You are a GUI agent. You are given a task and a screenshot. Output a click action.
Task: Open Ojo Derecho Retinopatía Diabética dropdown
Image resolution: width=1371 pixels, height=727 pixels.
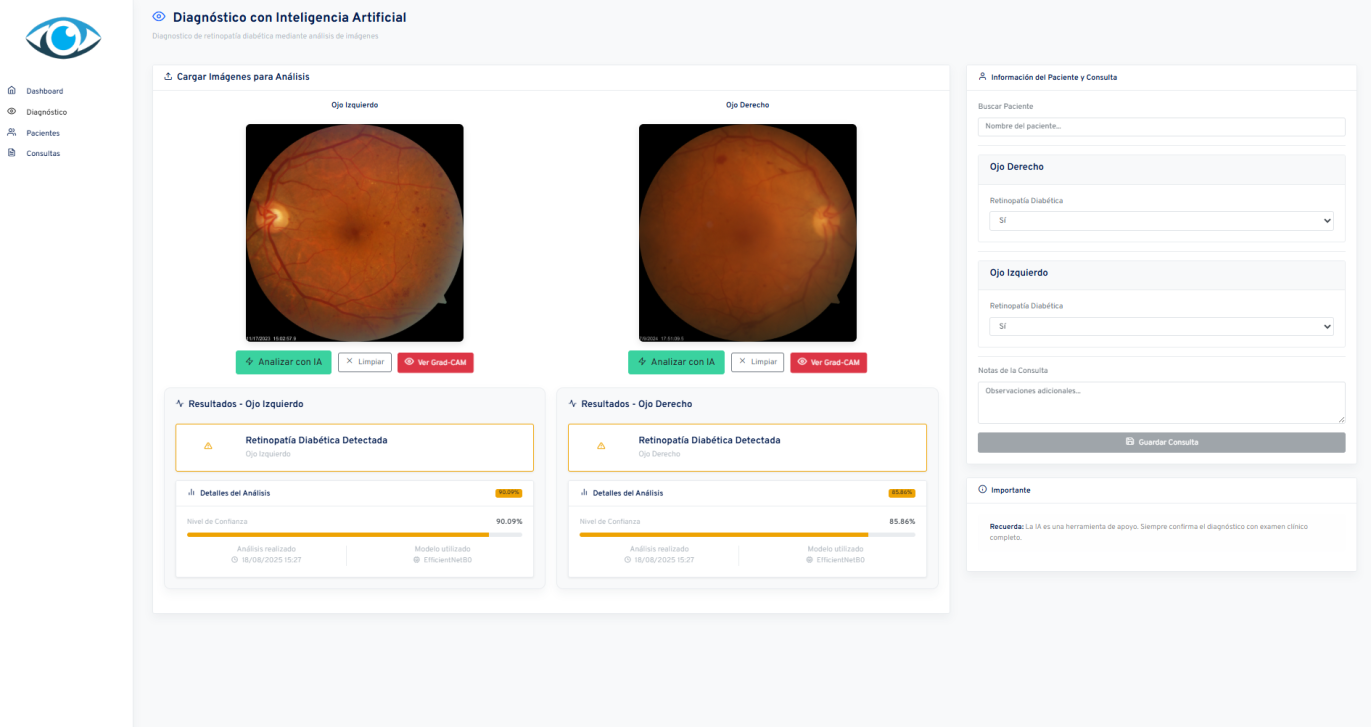click(x=1161, y=221)
